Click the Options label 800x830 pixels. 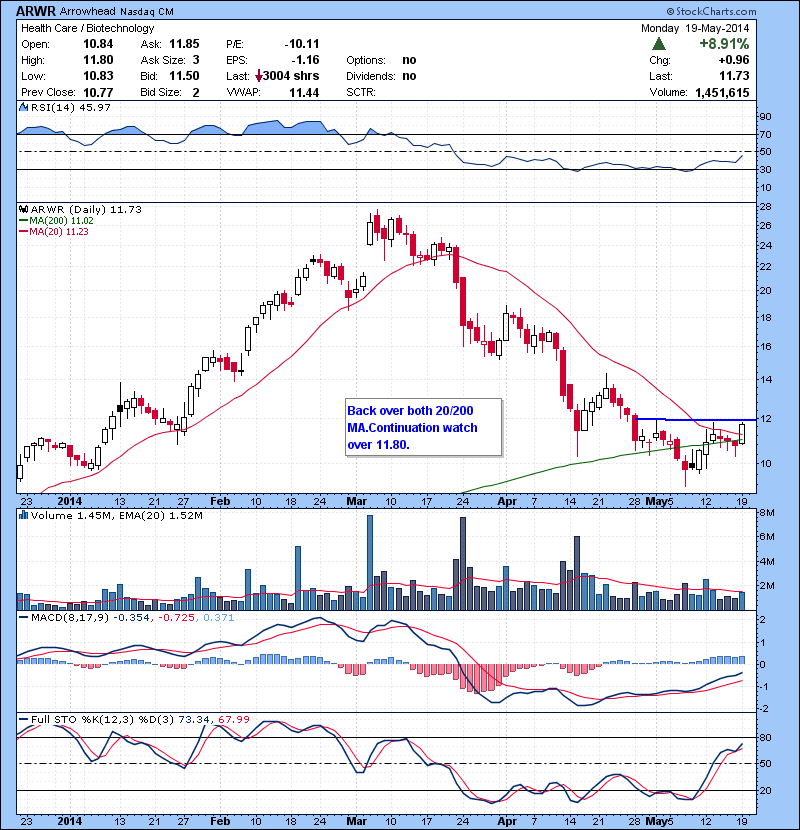(x=366, y=60)
